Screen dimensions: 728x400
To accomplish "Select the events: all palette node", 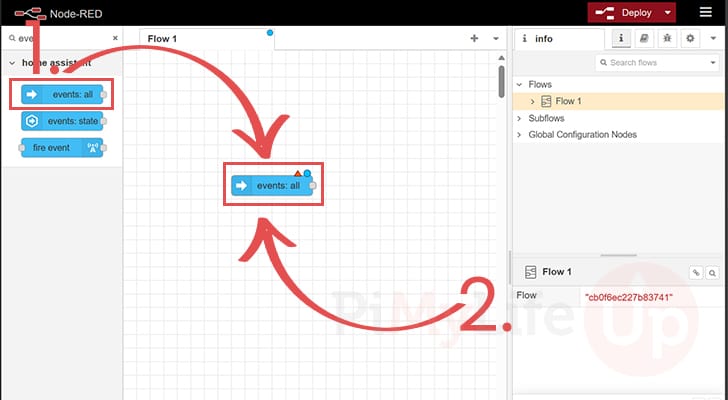I will click(x=62, y=95).
